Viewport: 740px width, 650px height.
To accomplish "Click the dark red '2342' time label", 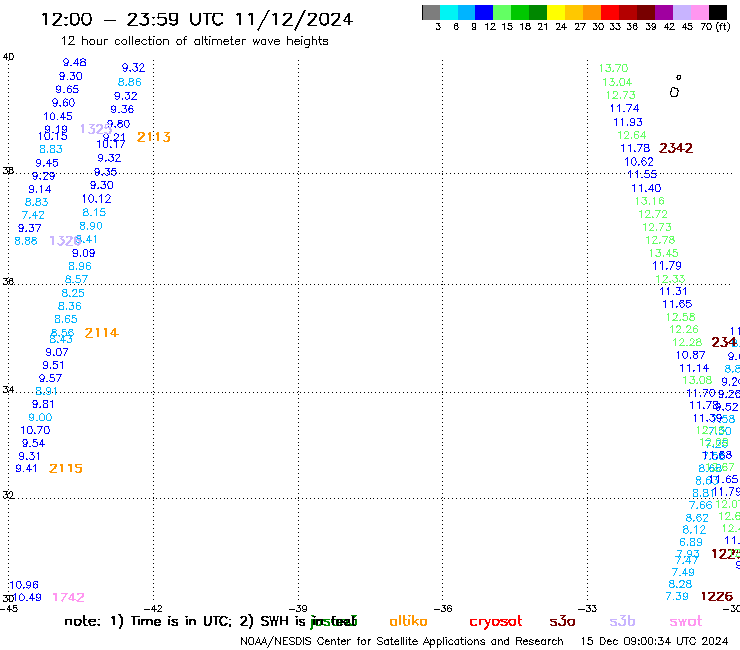I will click(x=676, y=148).
